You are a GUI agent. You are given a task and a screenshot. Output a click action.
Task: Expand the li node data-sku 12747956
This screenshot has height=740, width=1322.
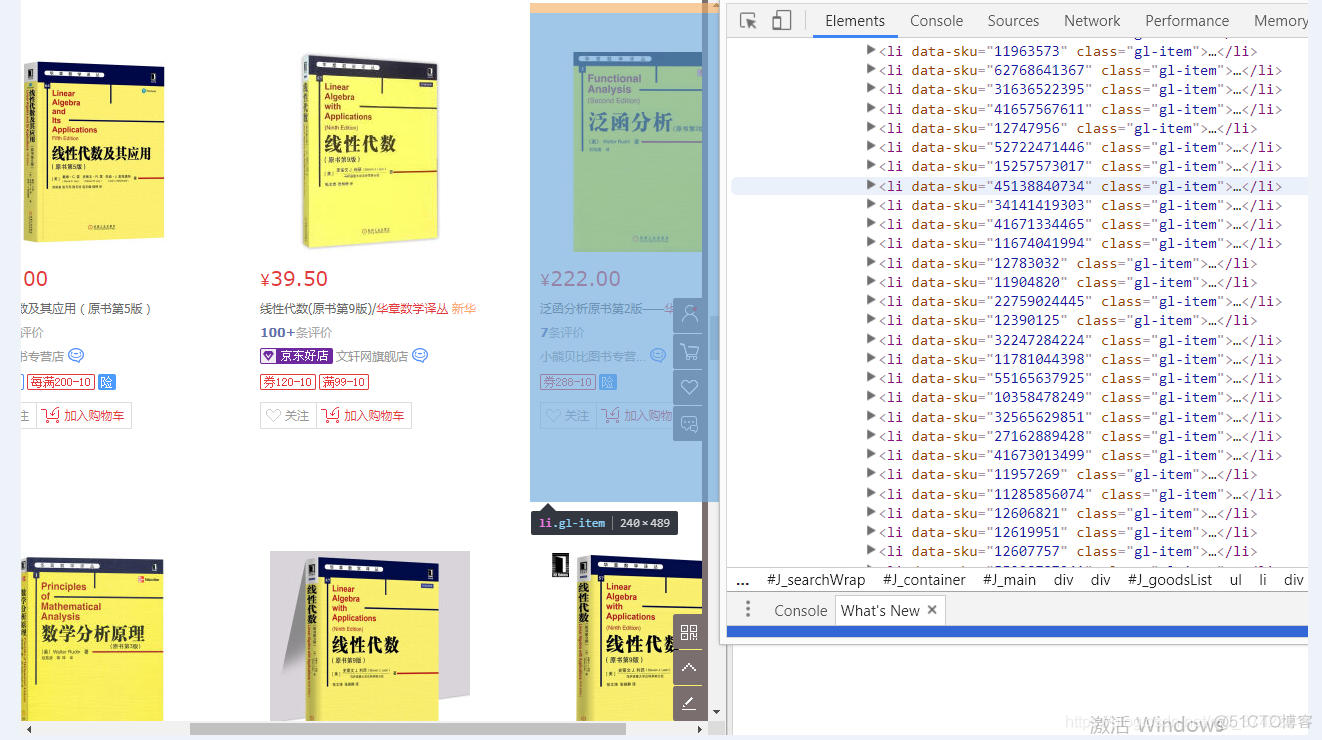(871, 128)
